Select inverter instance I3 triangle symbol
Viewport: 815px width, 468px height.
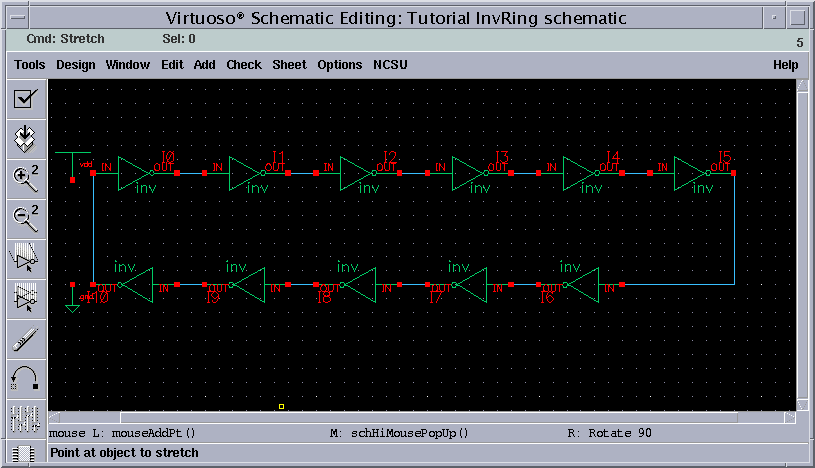click(468, 173)
